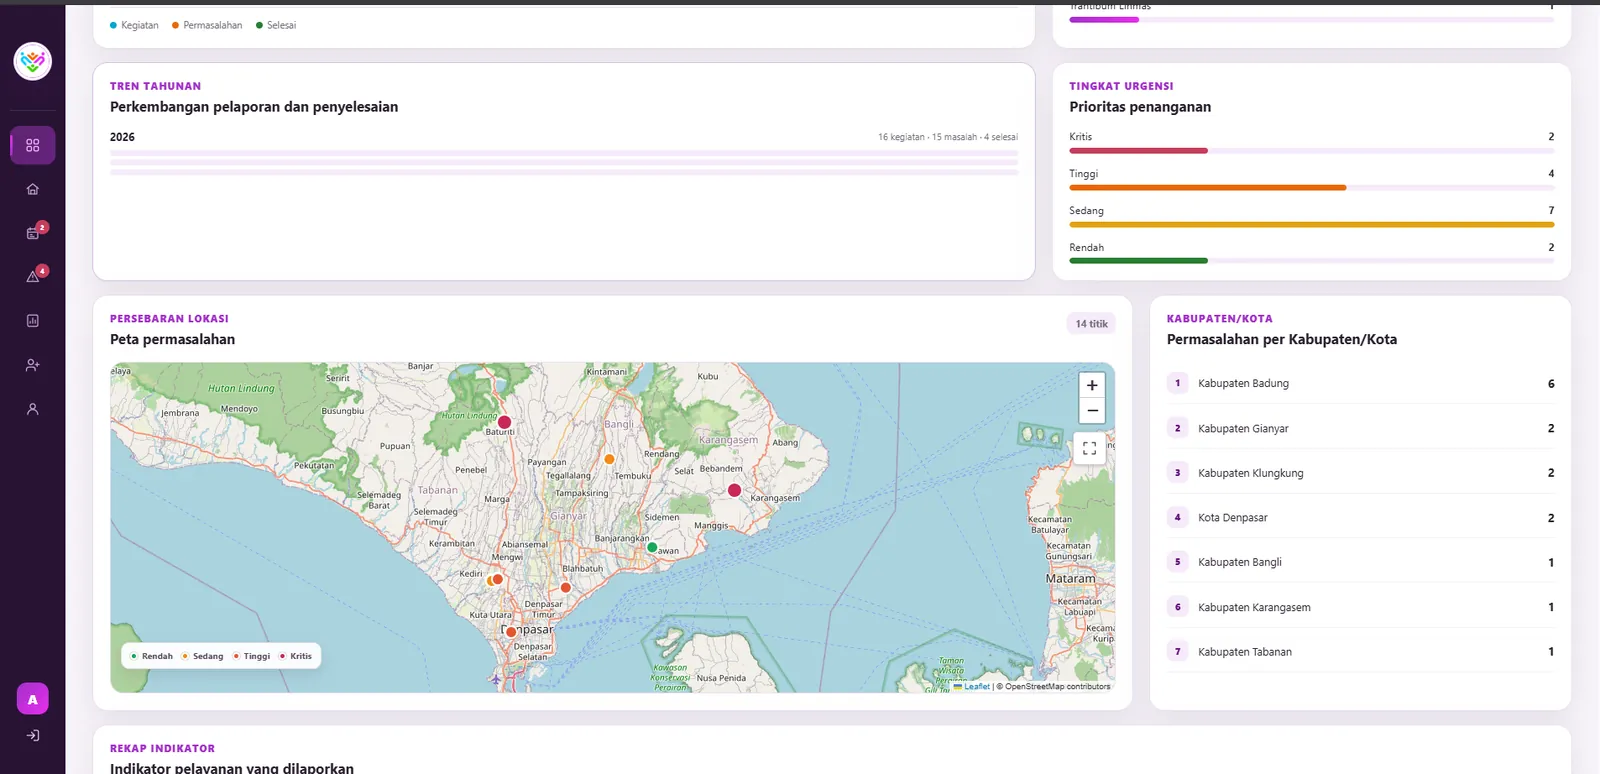Viewport: 1600px width, 774px height.
Task: Go to the home icon in sidebar
Action: pos(33,189)
